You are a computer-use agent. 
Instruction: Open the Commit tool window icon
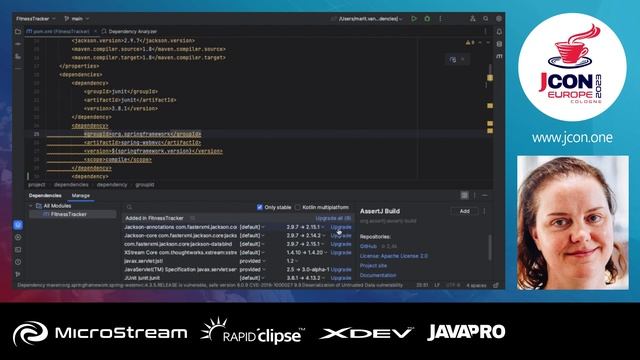pos(18,44)
